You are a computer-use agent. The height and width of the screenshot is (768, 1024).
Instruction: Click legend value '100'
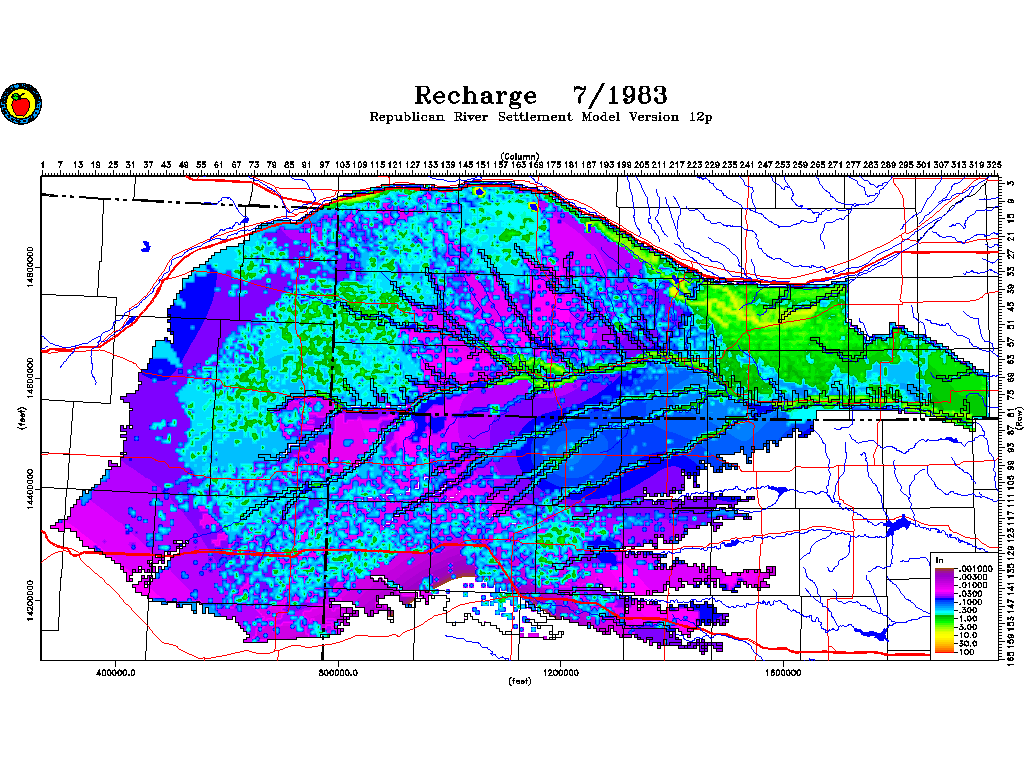pos(967,652)
